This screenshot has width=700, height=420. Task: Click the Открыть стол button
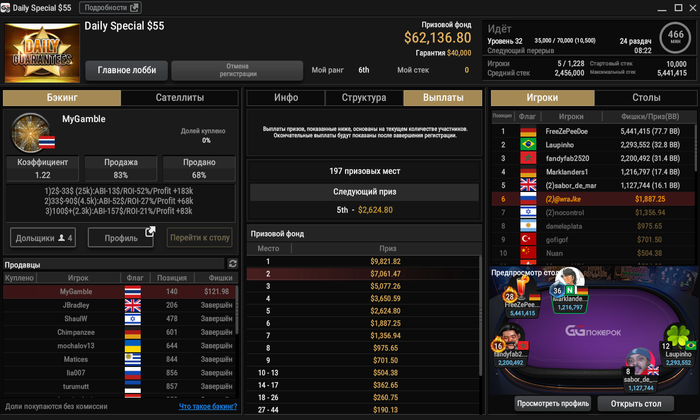coord(636,404)
